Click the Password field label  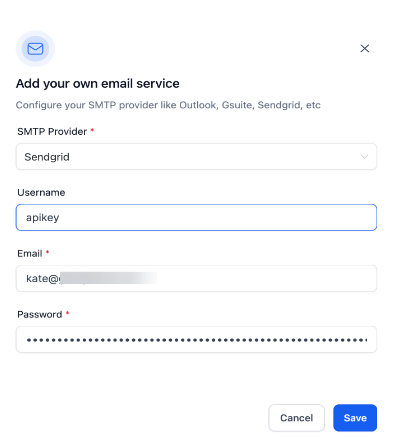40,314
